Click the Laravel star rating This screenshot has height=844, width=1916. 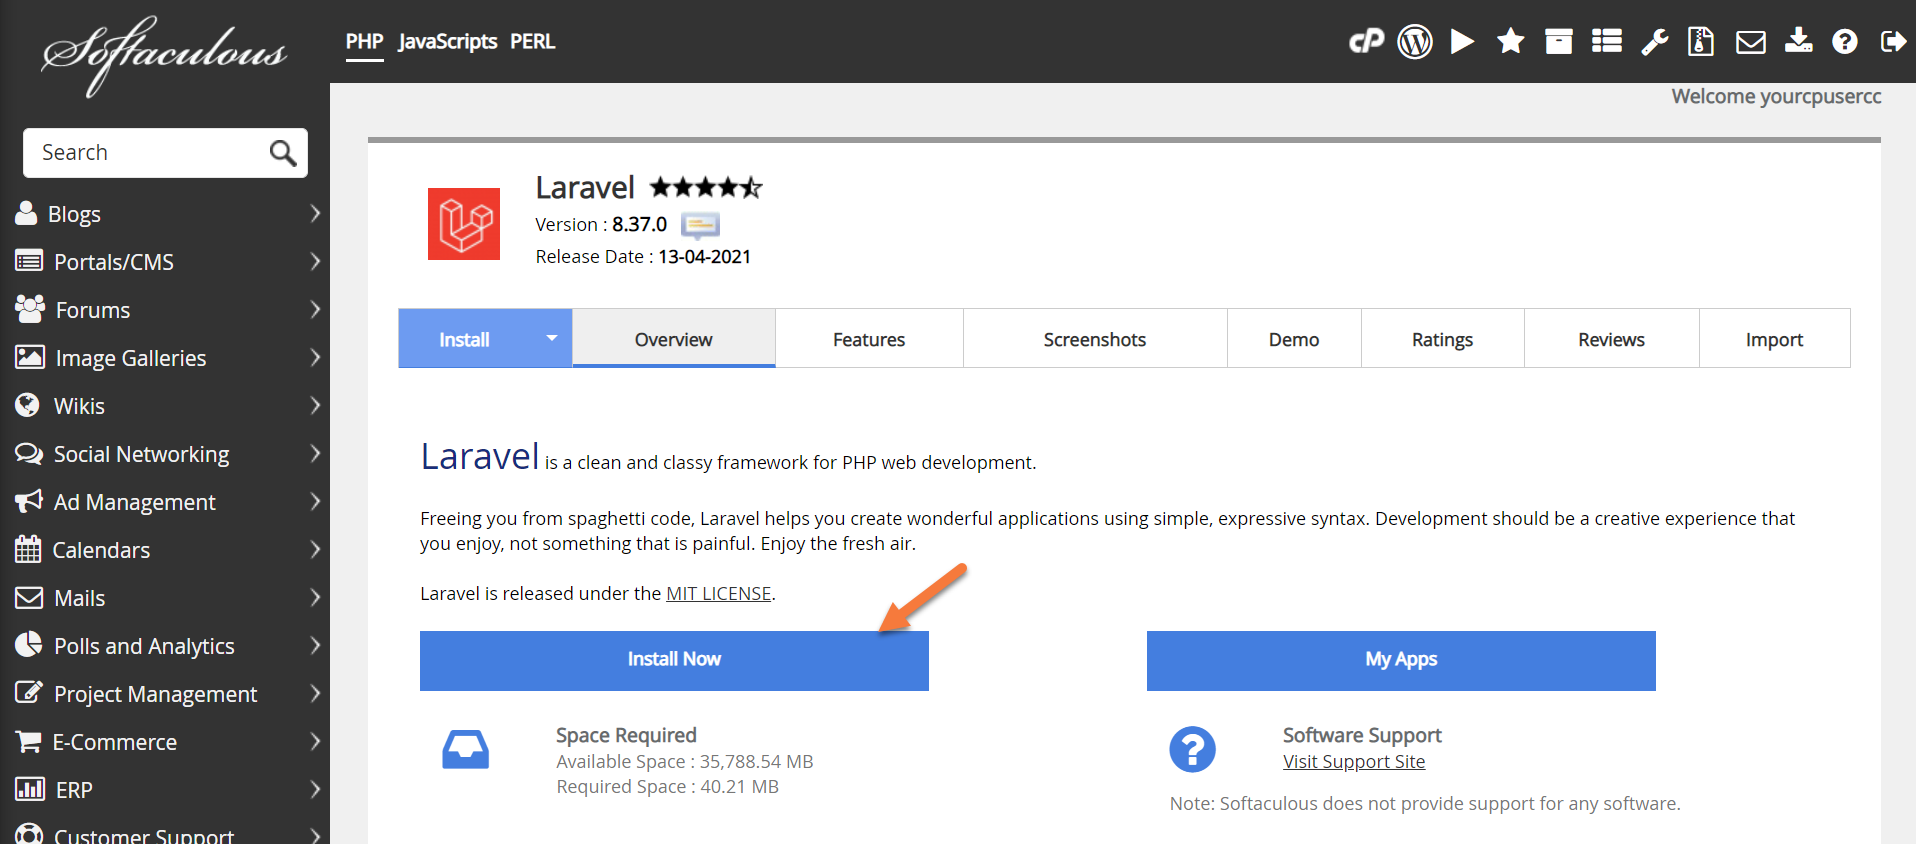[x=706, y=187]
